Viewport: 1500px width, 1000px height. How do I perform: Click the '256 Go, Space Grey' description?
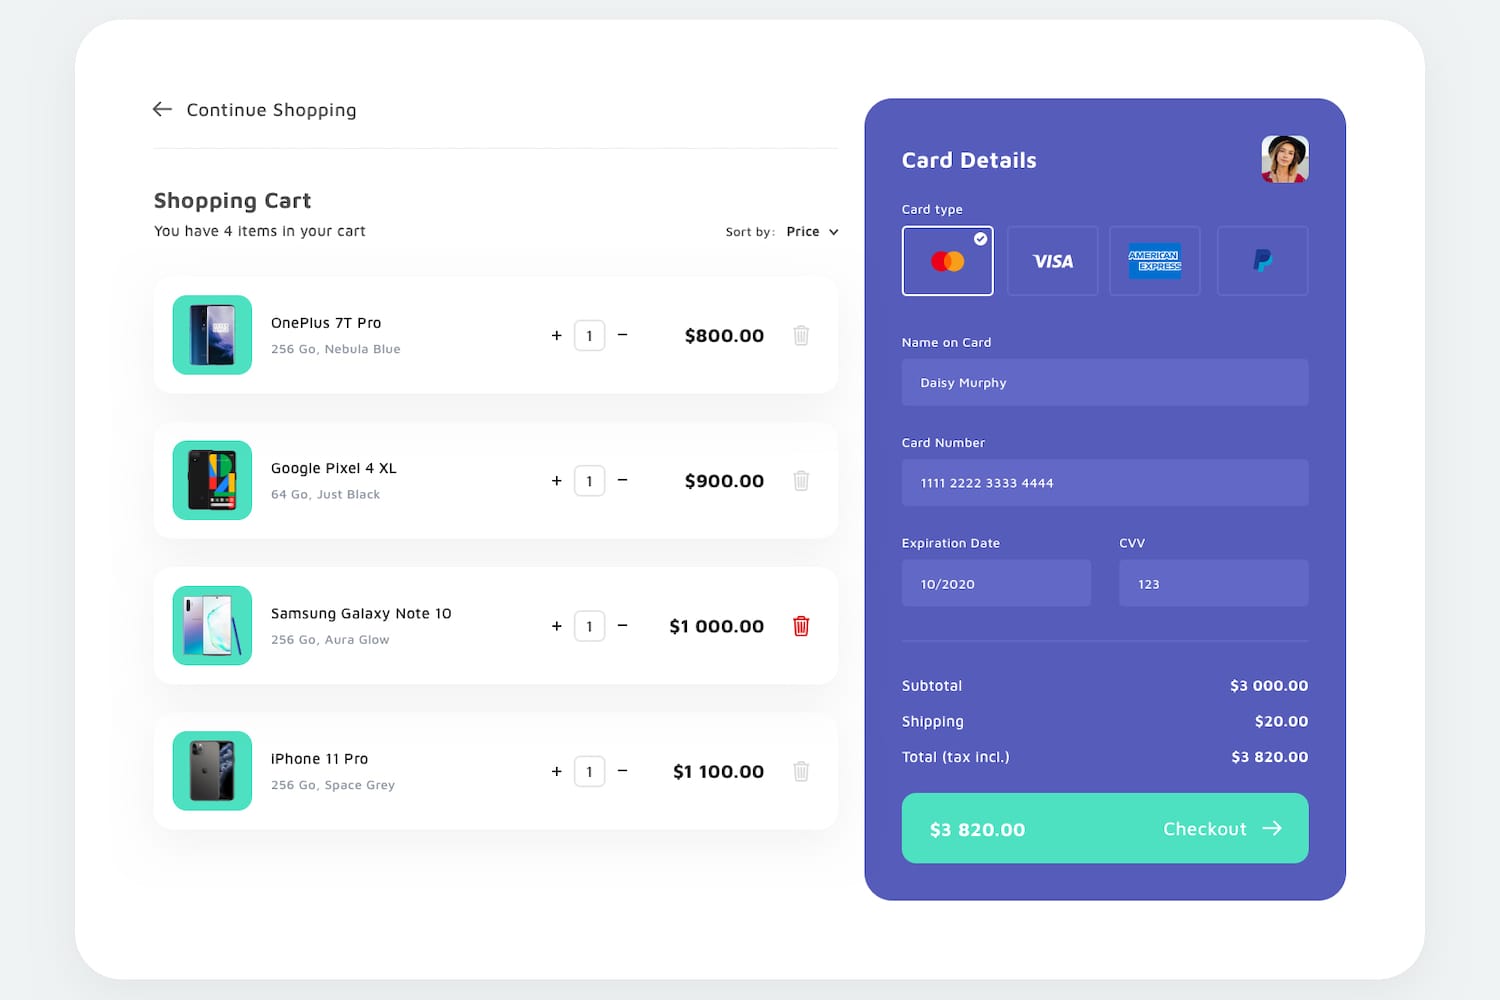point(333,785)
